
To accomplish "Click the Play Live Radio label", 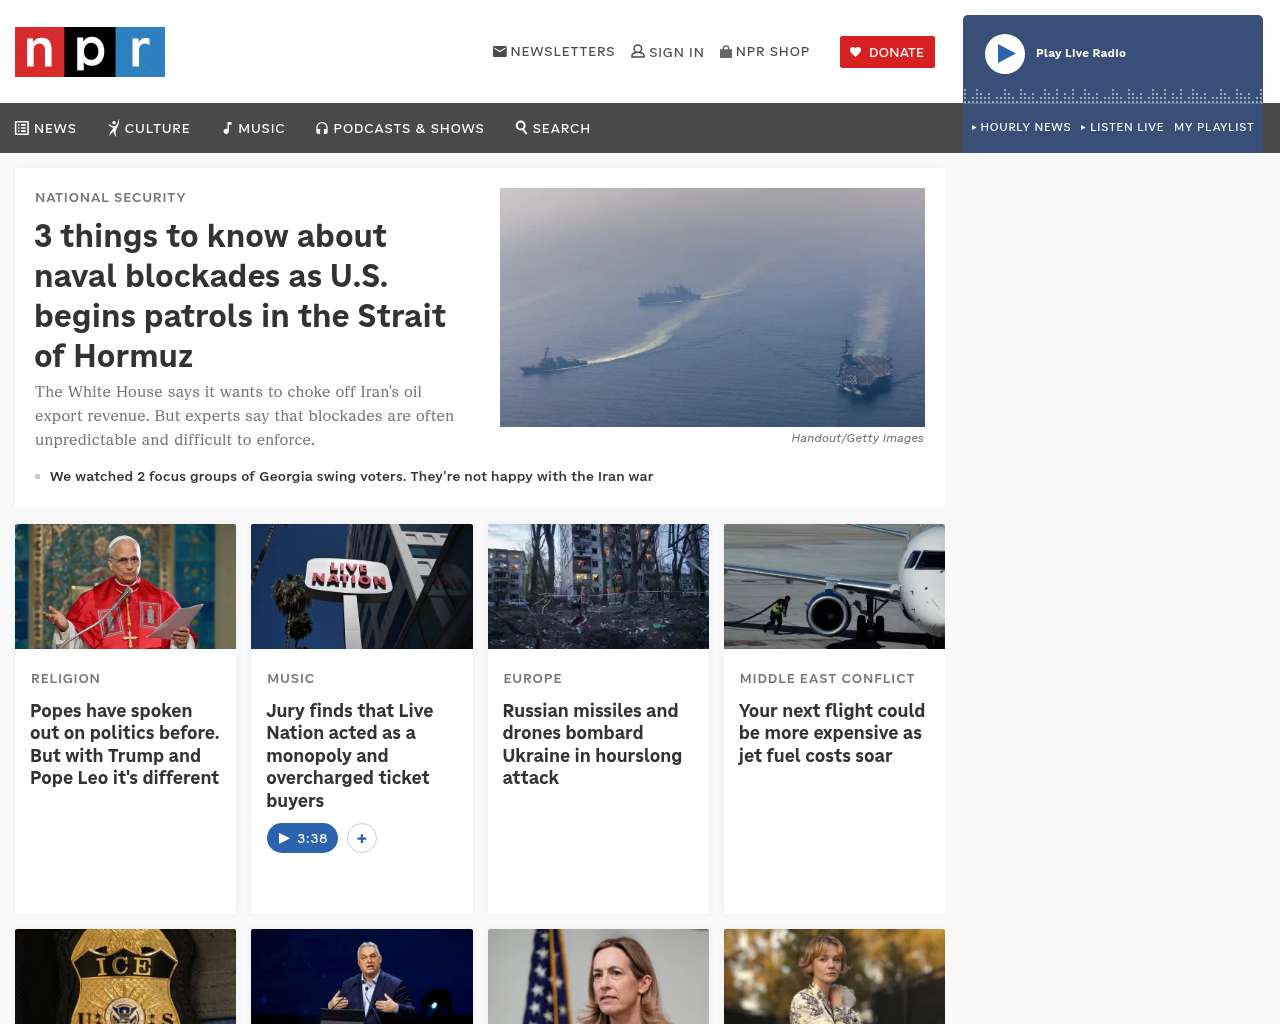I will pos(1081,53).
